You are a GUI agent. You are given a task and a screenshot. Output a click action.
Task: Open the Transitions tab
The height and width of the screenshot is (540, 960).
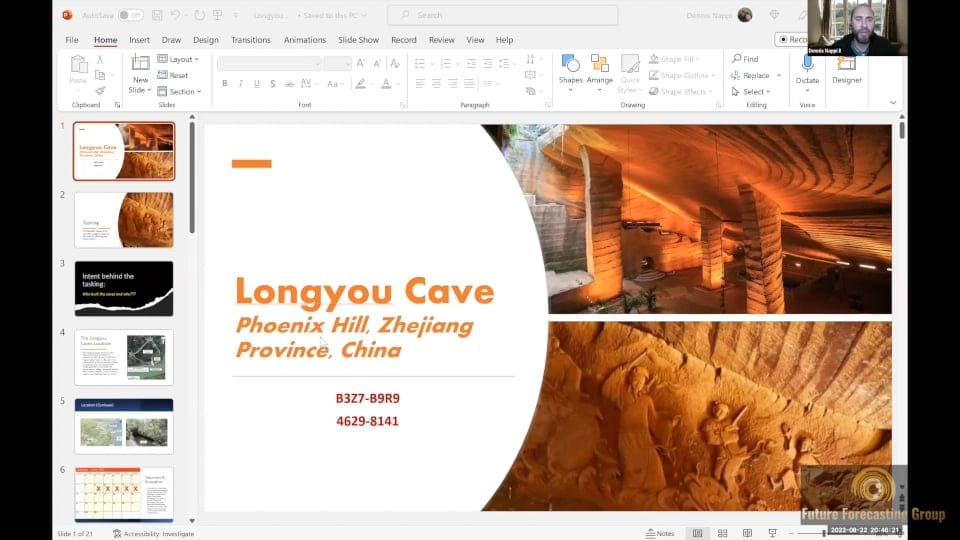coord(250,40)
